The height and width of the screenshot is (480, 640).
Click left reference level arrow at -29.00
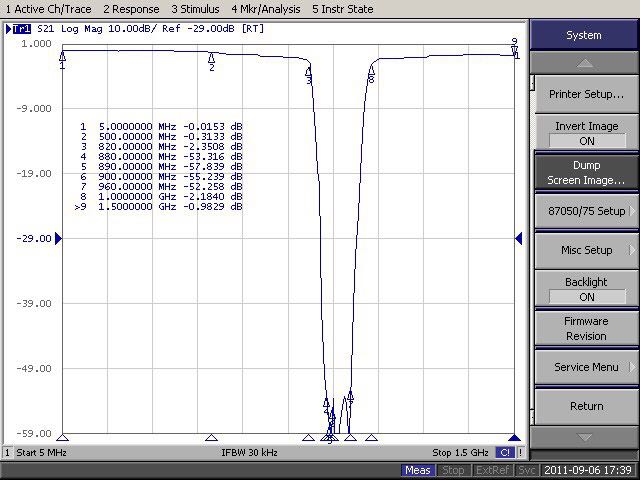click(58, 238)
